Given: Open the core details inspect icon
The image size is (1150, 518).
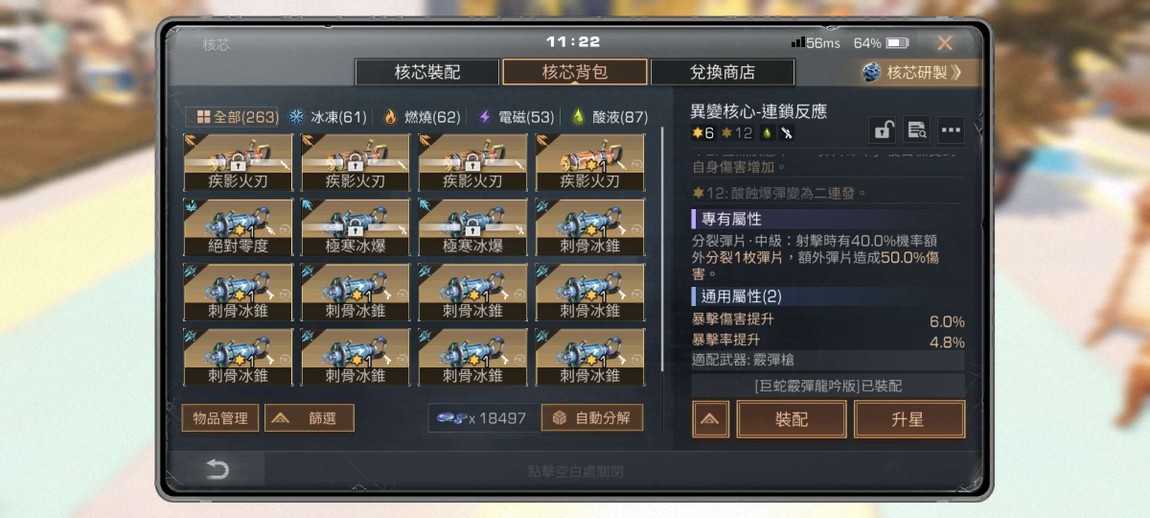Looking at the screenshot, I should [917, 131].
